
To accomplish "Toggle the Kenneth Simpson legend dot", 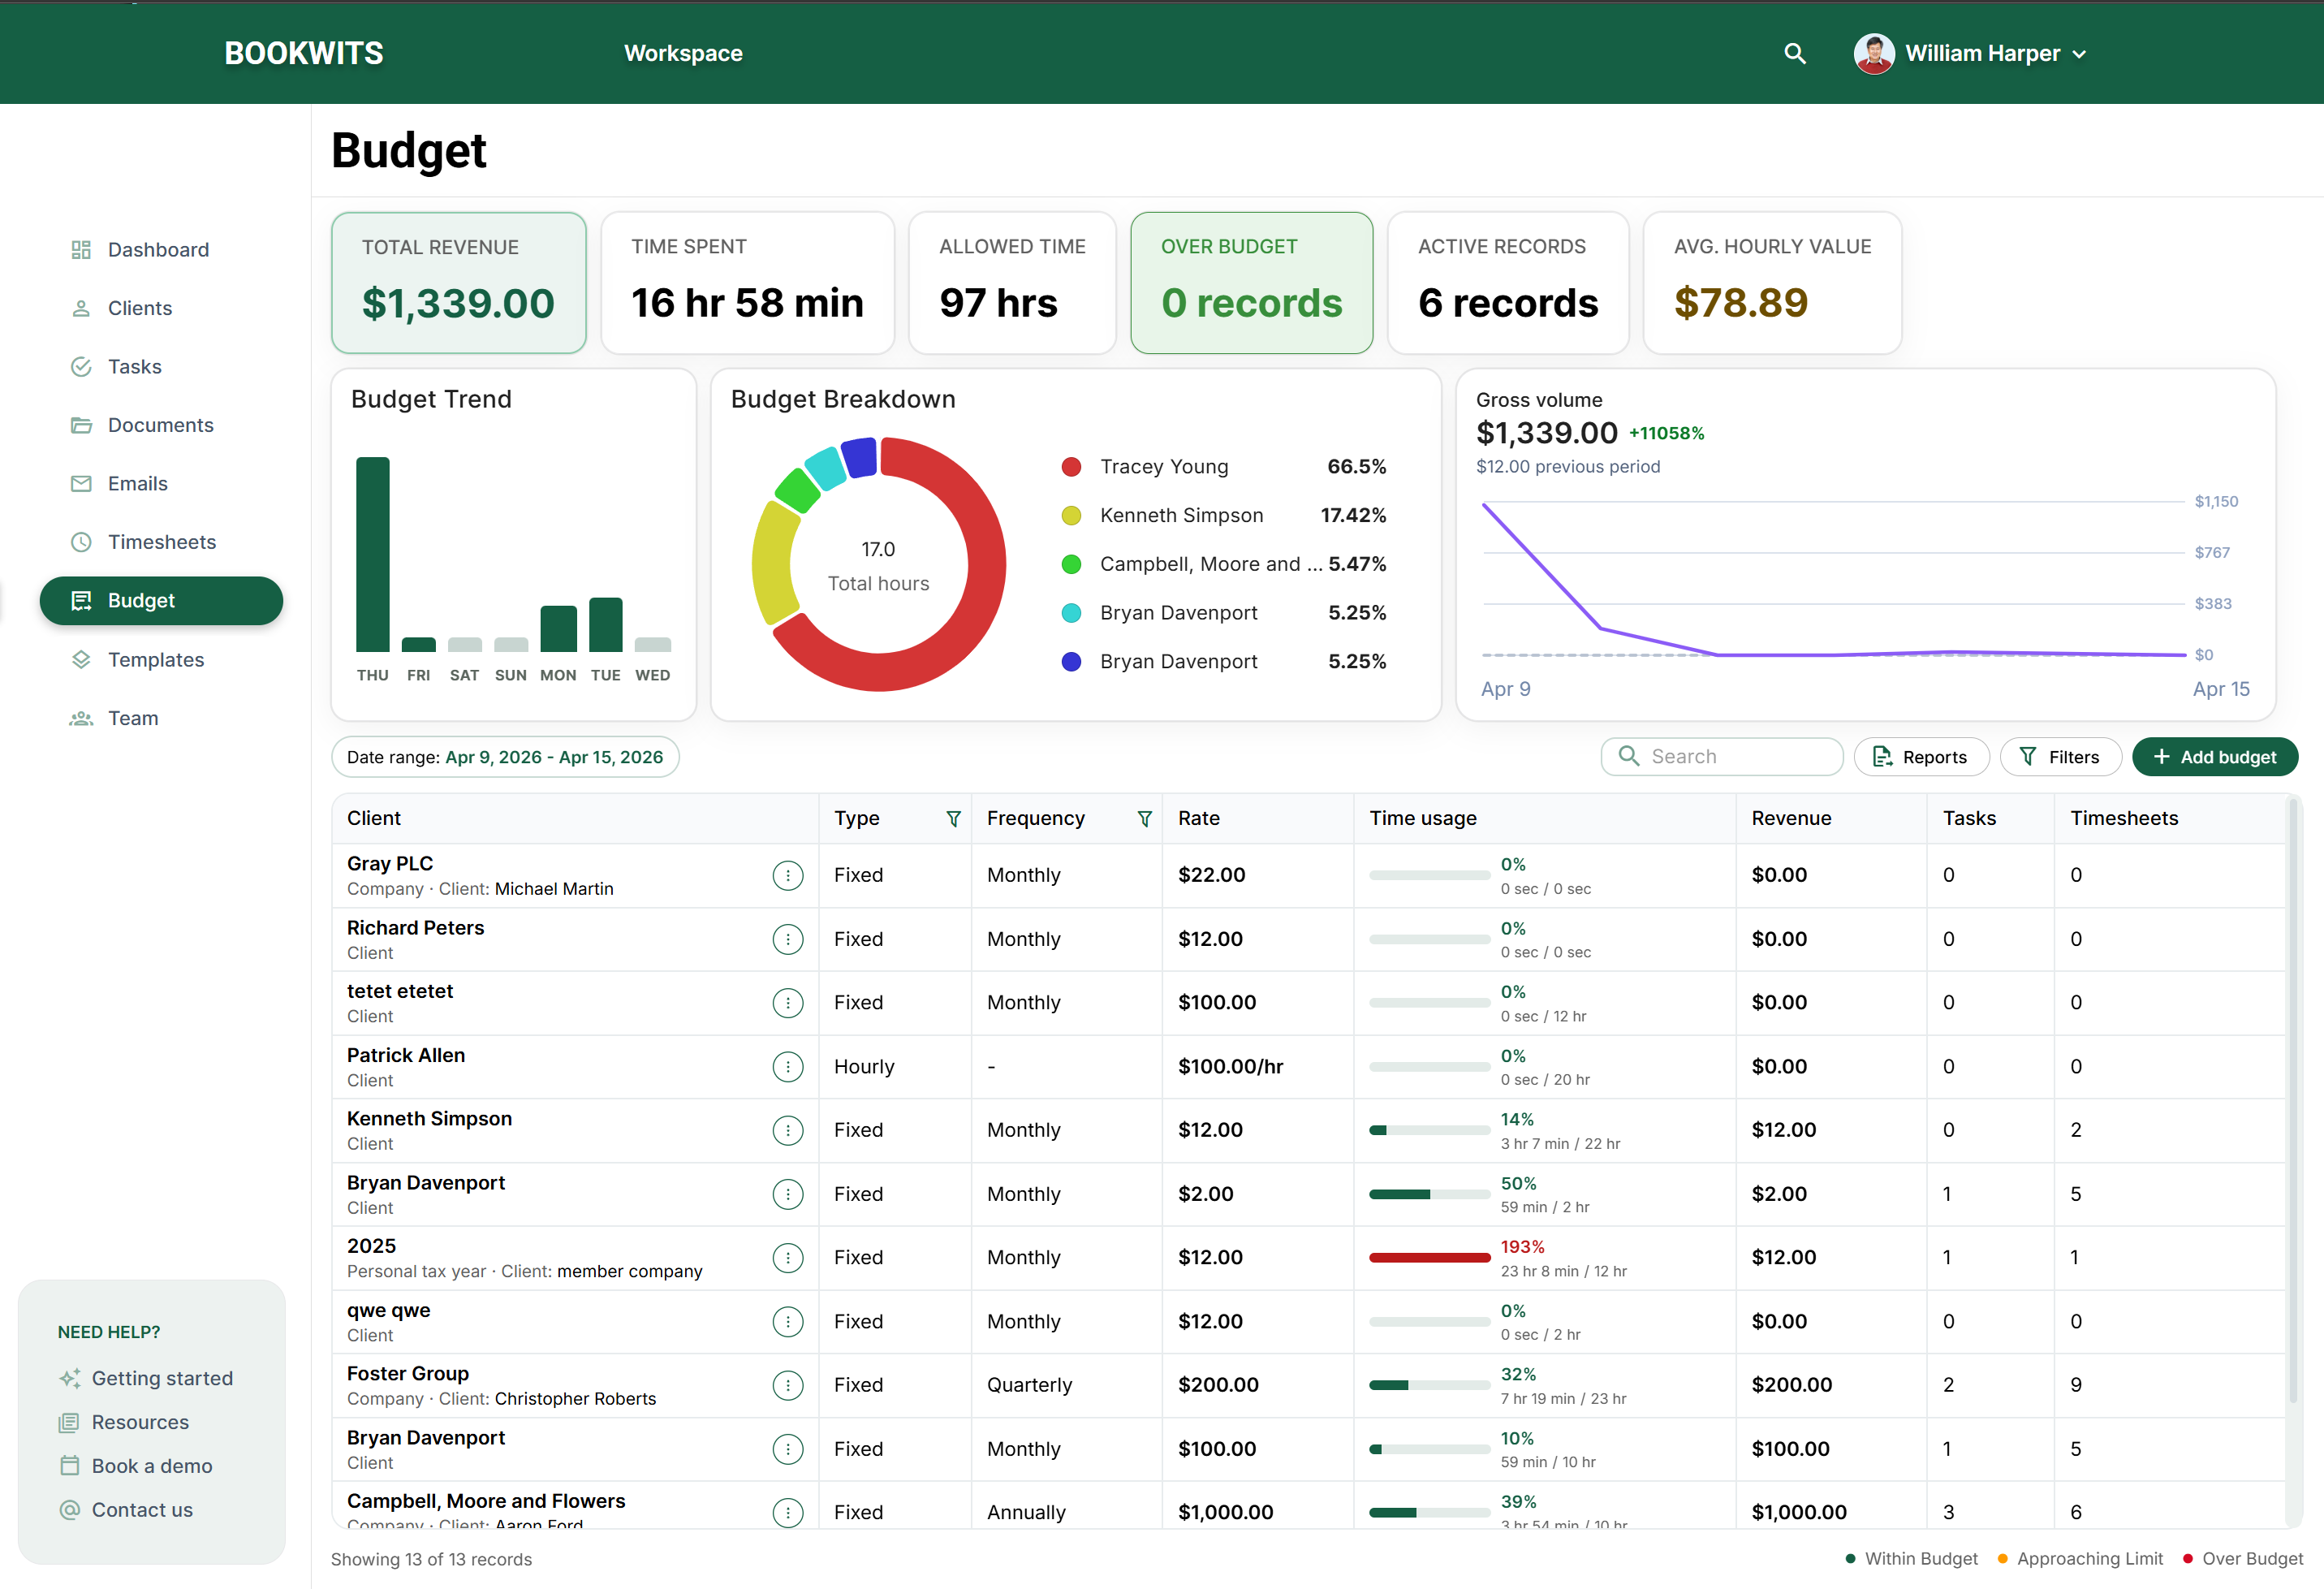I will pyautogui.click(x=1071, y=516).
